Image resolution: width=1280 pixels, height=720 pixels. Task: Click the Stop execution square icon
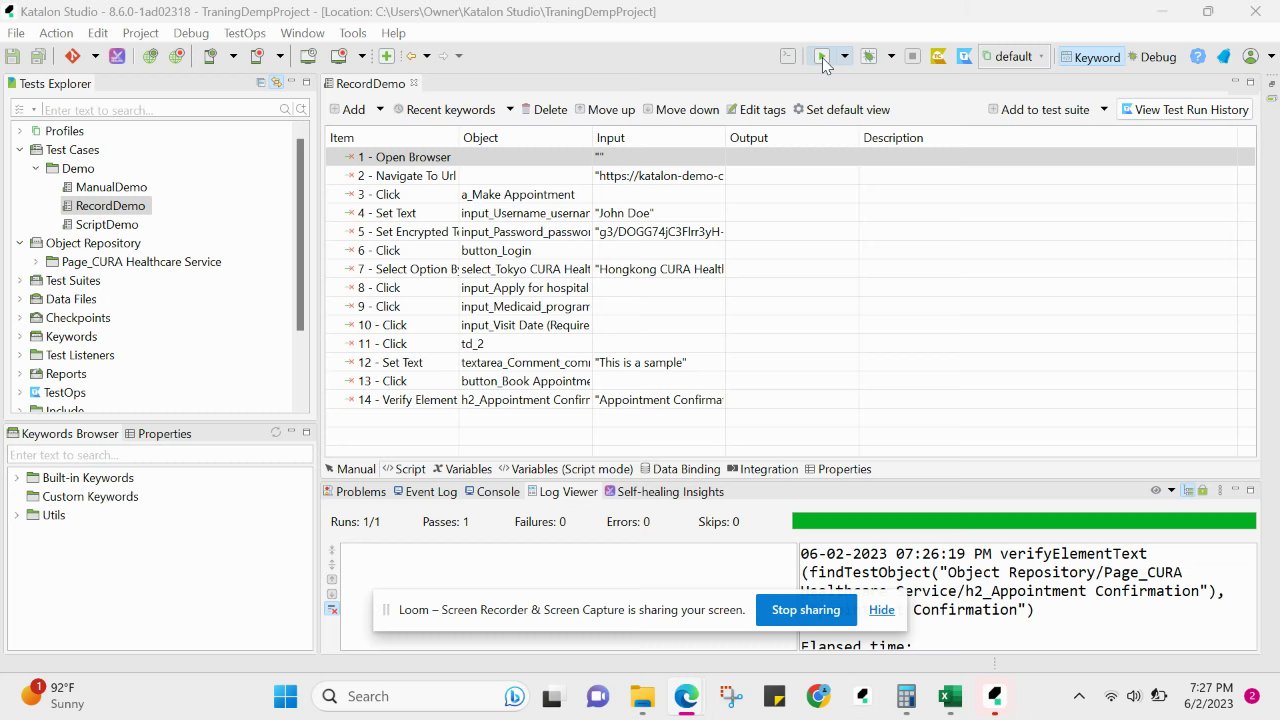[912, 57]
